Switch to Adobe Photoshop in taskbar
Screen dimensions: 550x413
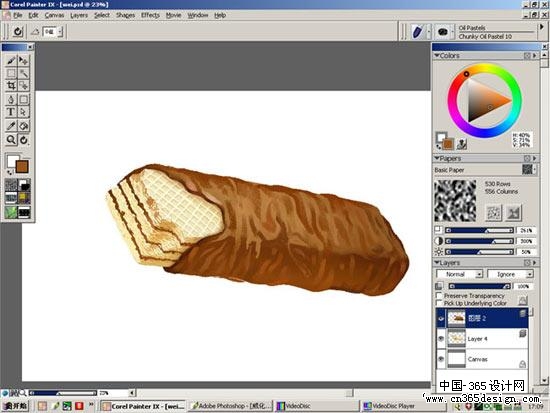(x=230, y=406)
